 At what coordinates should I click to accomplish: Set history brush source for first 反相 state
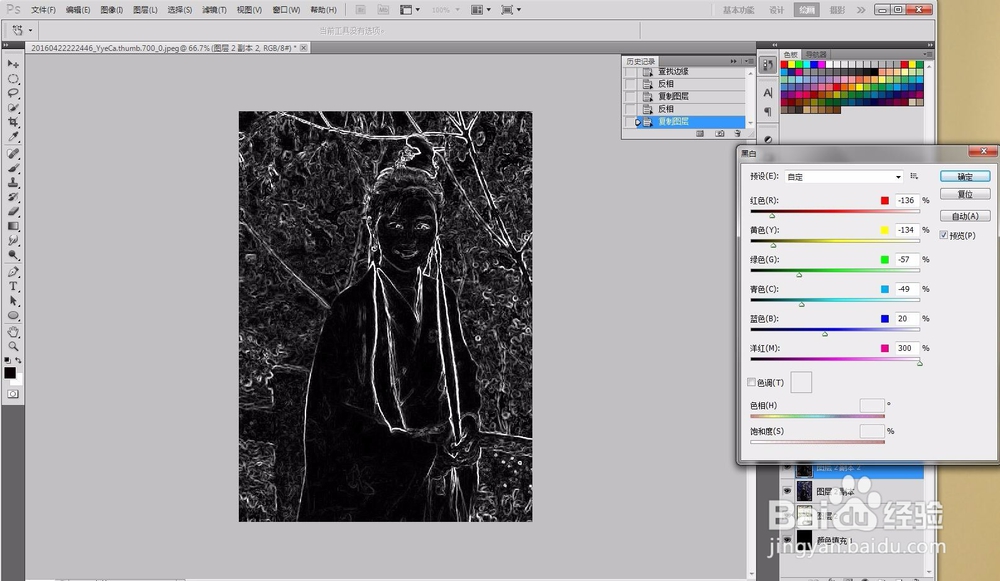(631, 84)
